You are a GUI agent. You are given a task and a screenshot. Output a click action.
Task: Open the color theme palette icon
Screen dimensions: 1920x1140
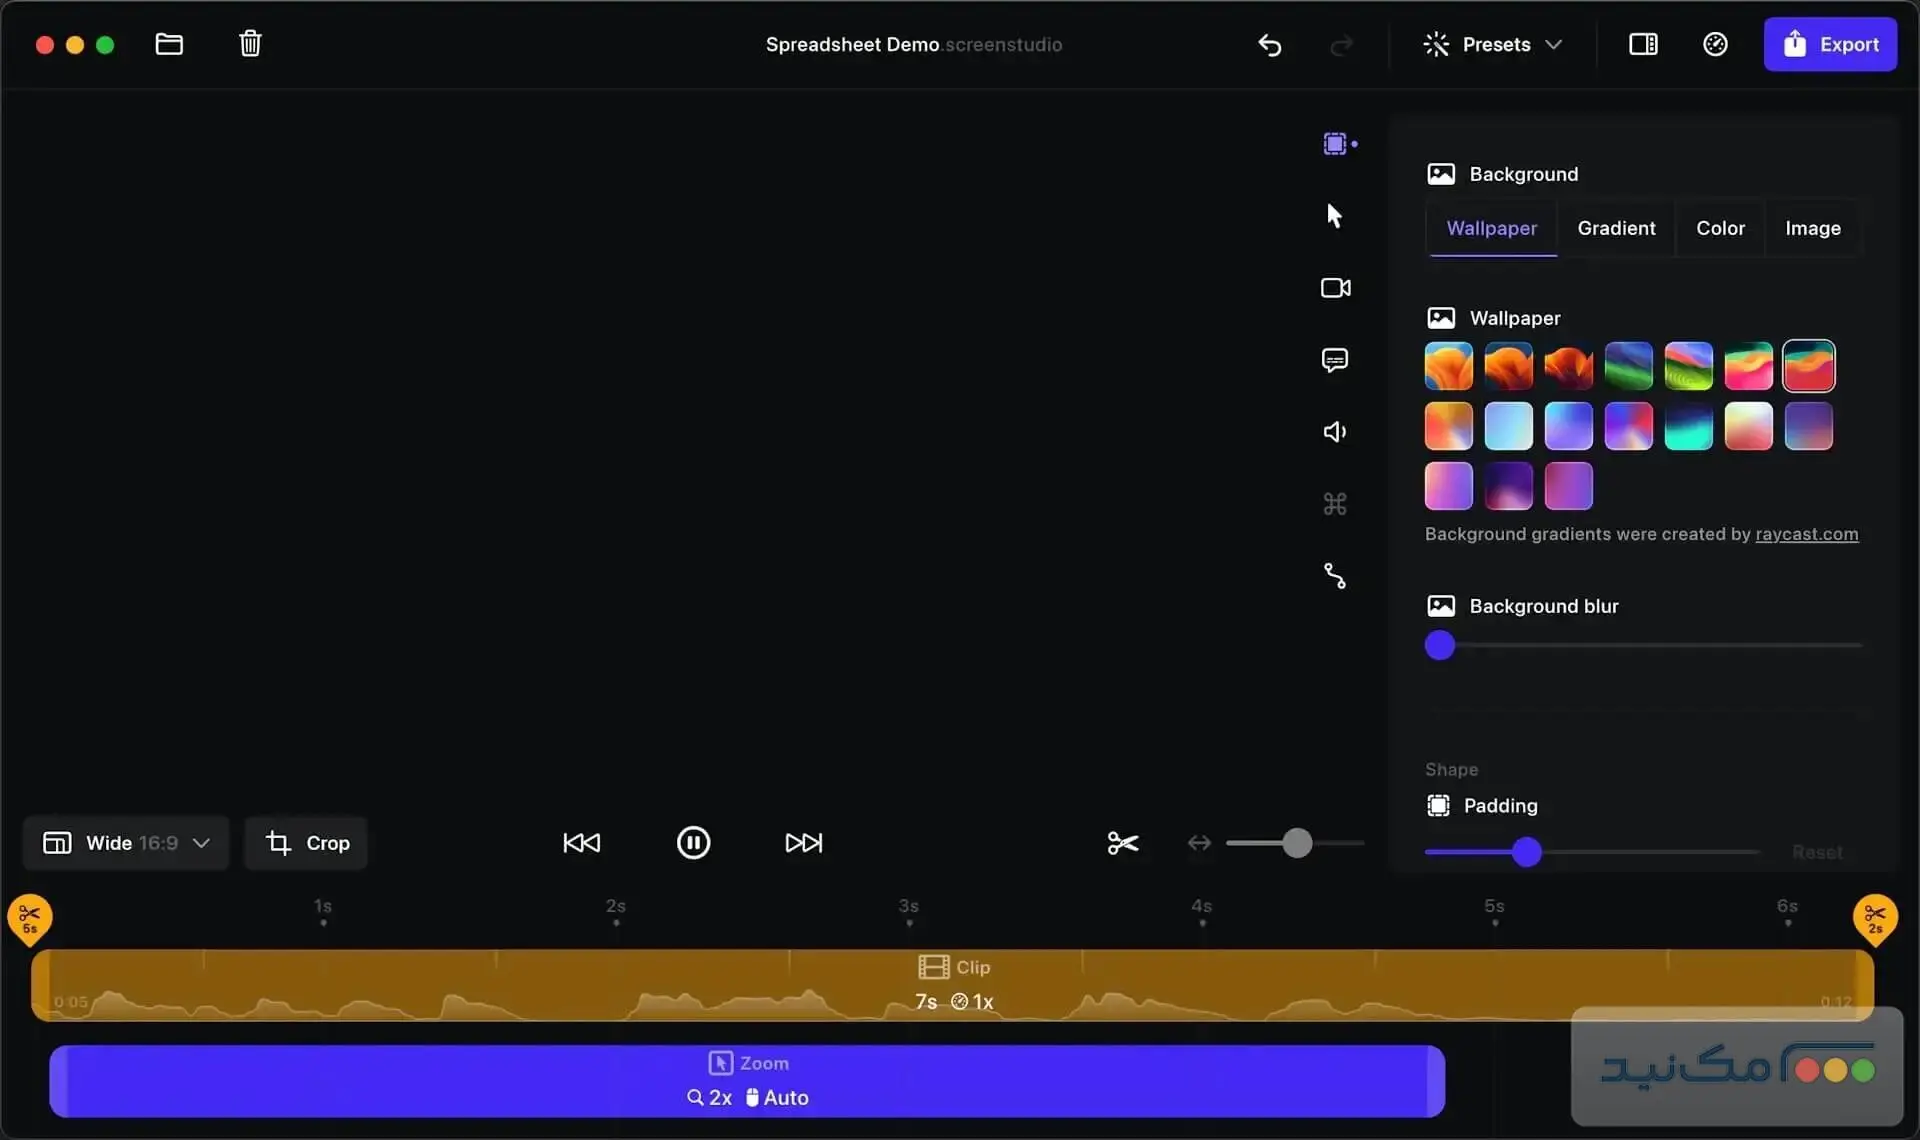(x=1715, y=44)
